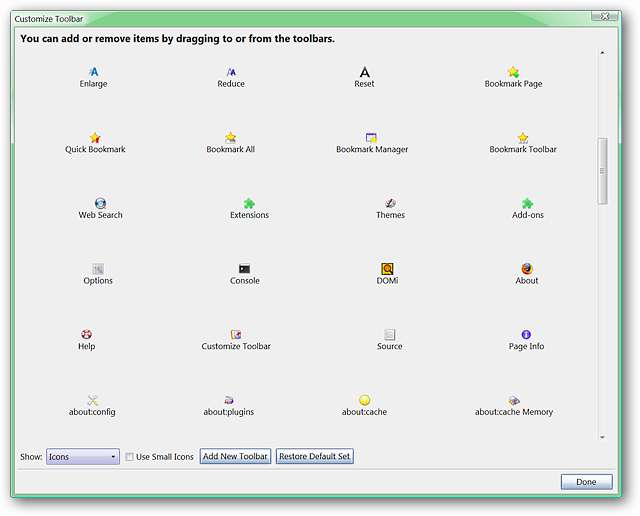Select the about:config tools icon
Screen dimensions: 640x516
93,400
